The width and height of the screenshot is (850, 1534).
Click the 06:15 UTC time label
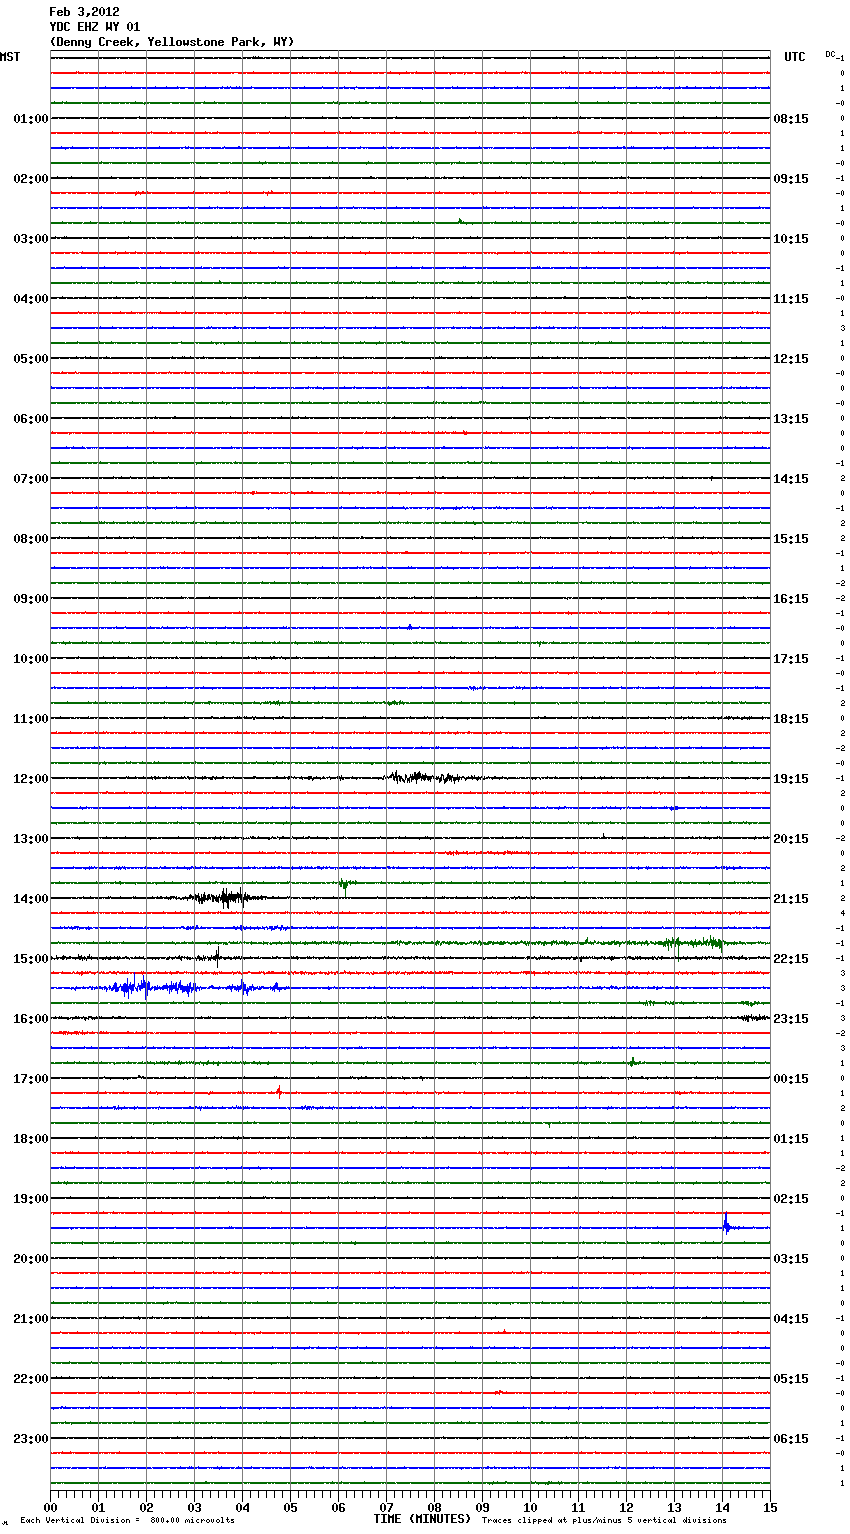click(x=791, y=1438)
